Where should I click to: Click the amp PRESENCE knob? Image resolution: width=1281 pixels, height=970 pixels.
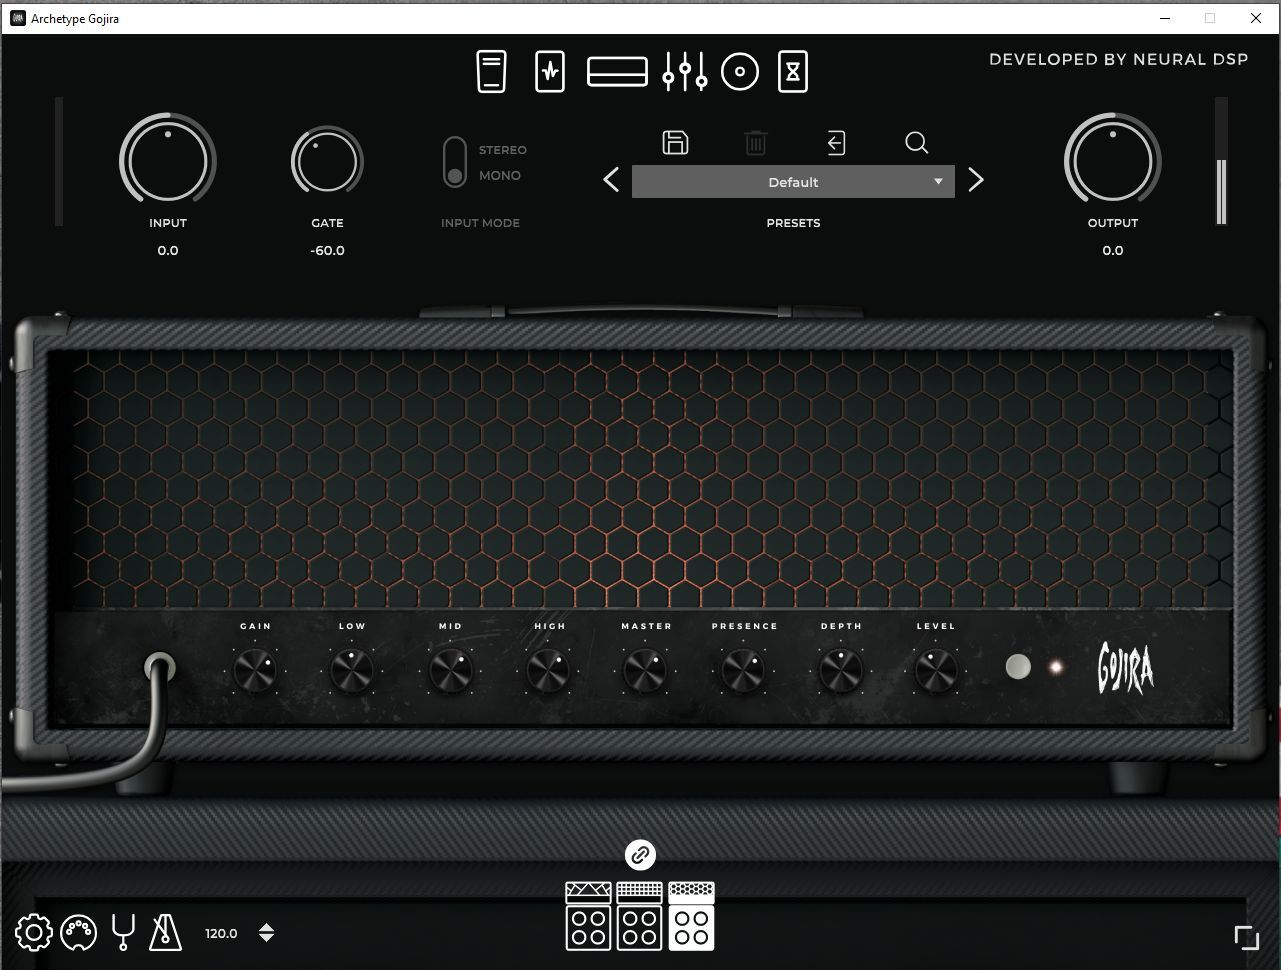[743, 671]
